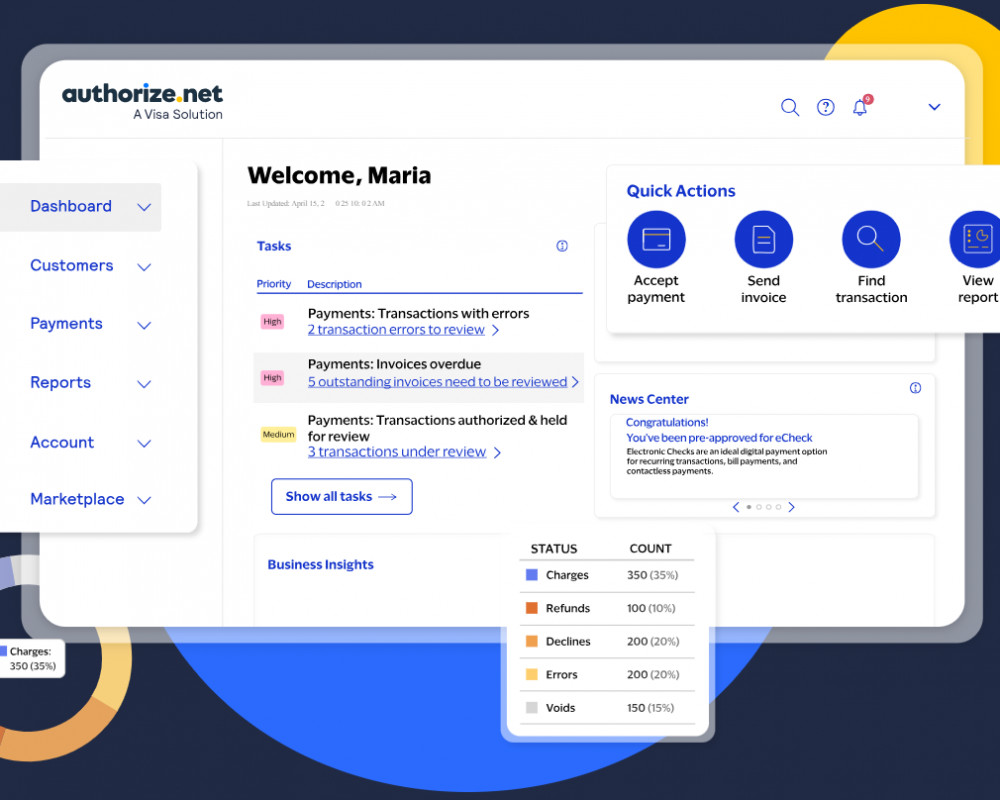
Task: Click the Welcome, Maria heading
Action: point(339,175)
